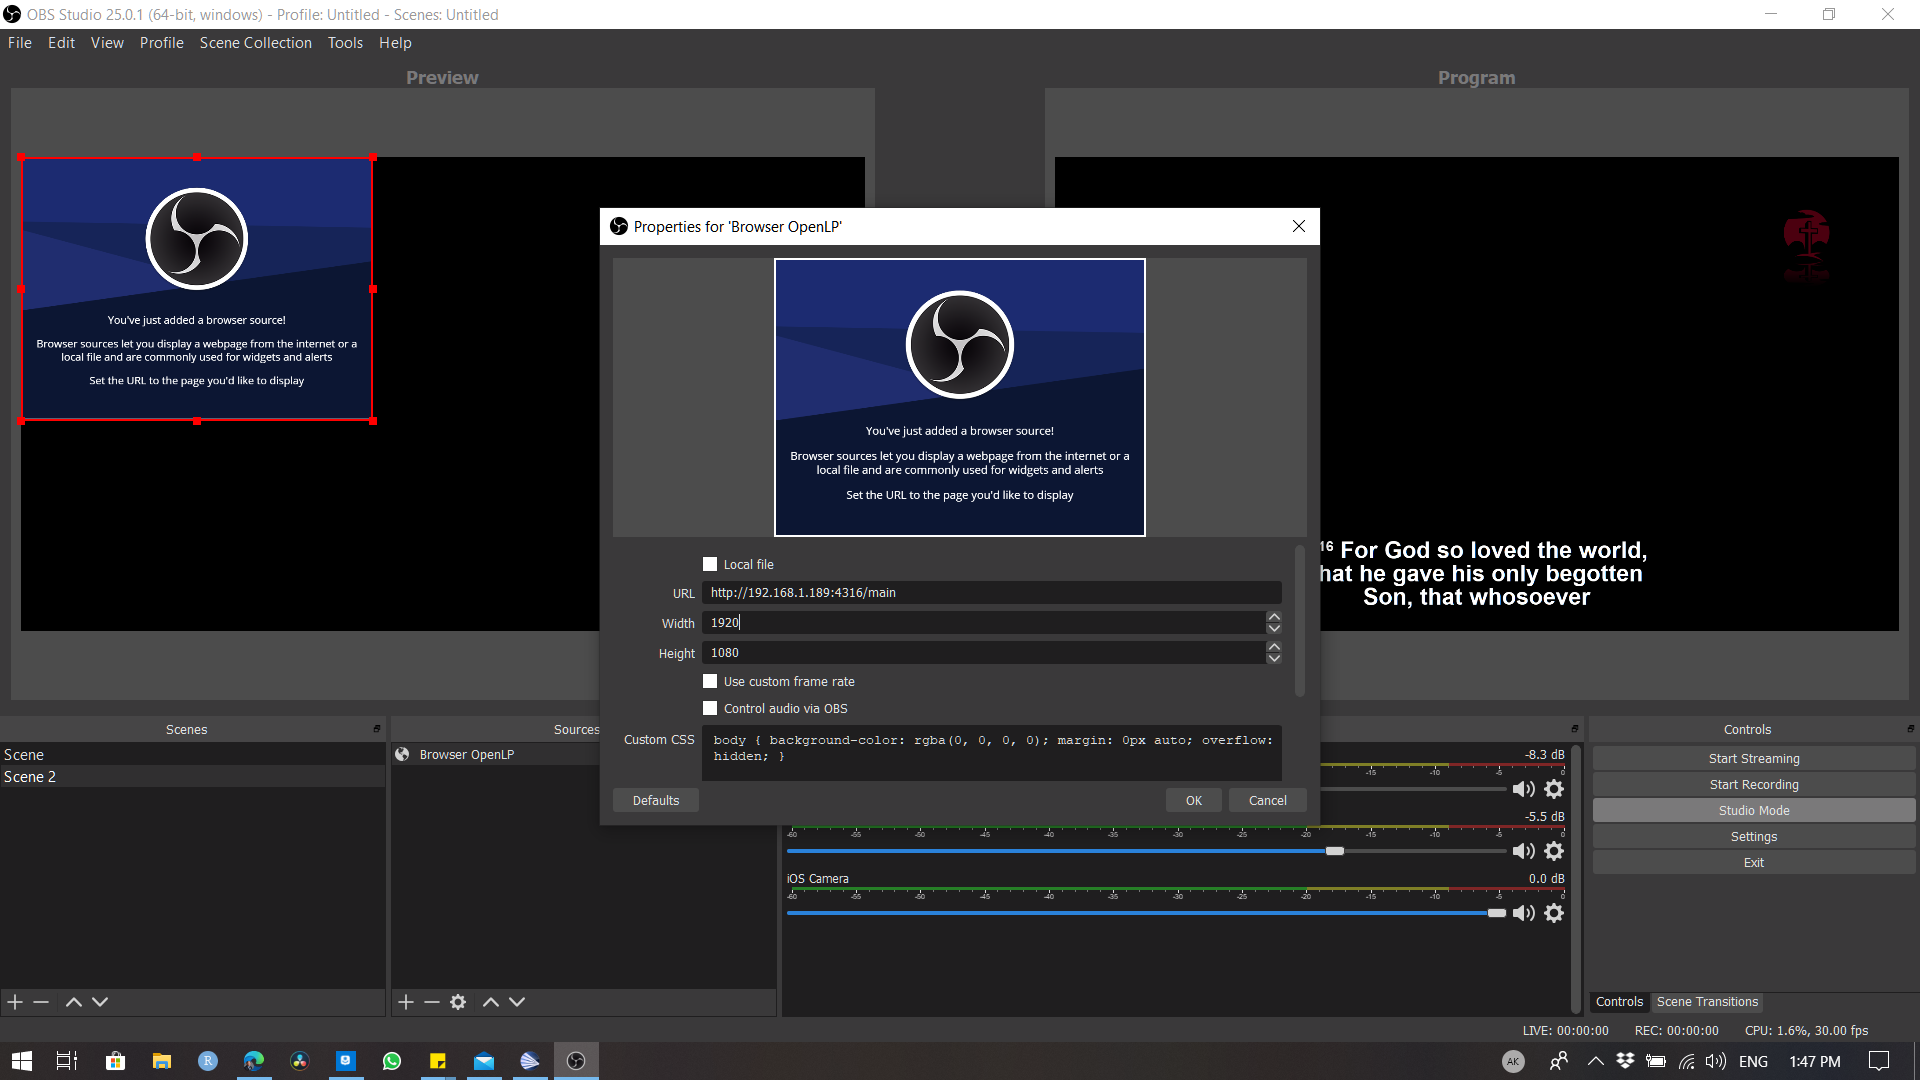Viewport: 1920px width, 1080px height.
Task: Enable Control audio via OBS
Action: pos(710,708)
